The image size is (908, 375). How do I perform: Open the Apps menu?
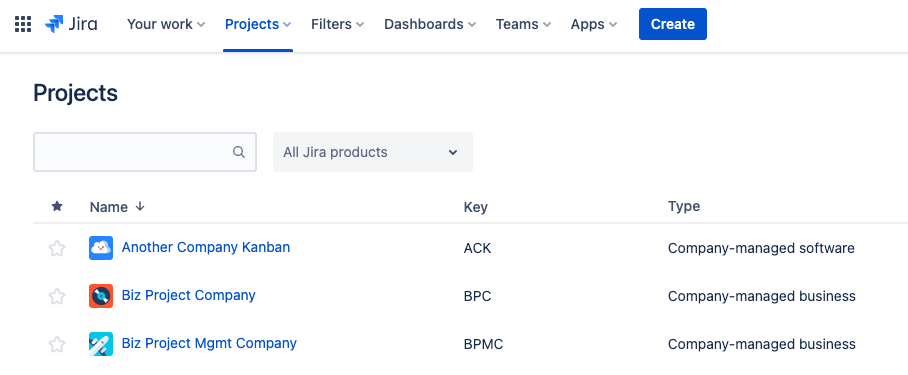pyautogui.click(x=594, y=24)
